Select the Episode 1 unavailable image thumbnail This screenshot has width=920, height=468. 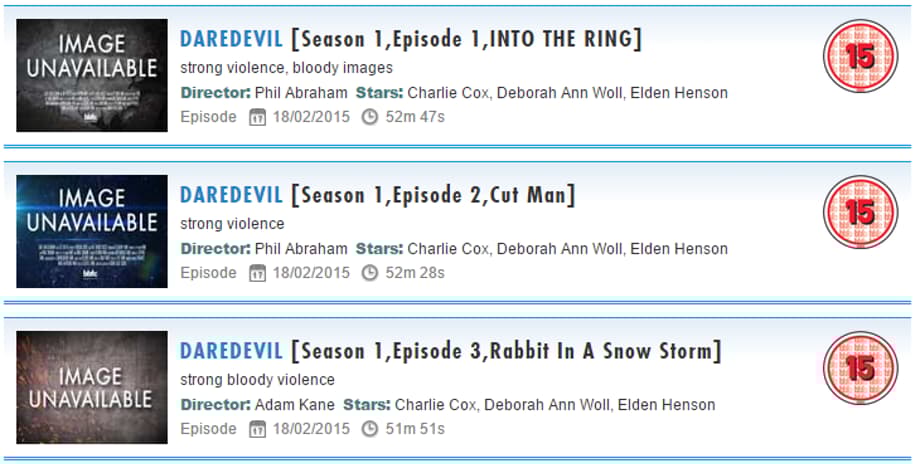click(x=92, y=76)
